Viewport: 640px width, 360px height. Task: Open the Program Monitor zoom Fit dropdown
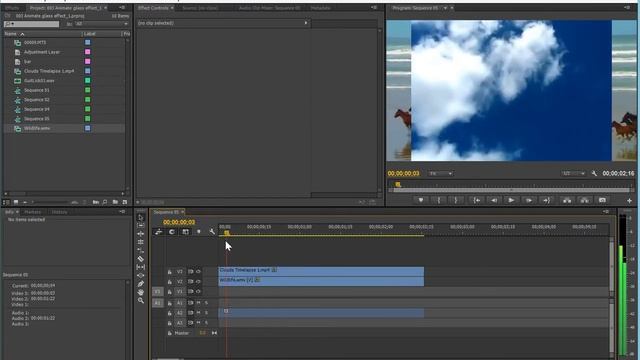[x=440, y=173]
